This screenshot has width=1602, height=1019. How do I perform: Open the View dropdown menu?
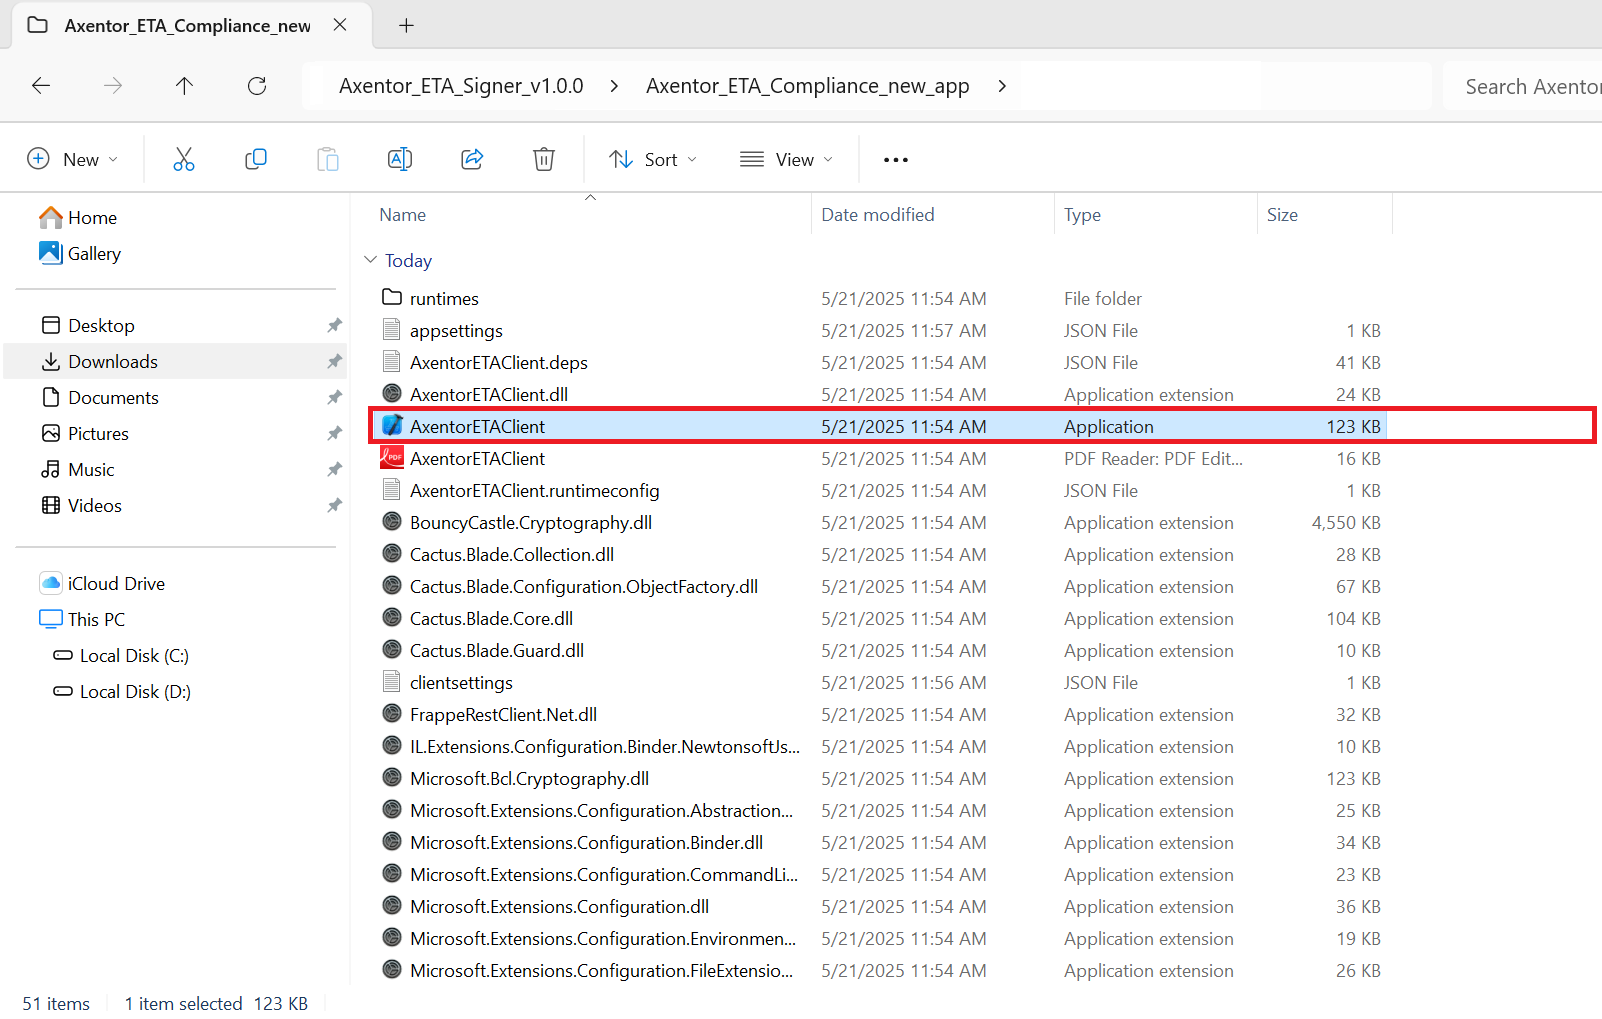pyautogui.click(x=786, y=159)
